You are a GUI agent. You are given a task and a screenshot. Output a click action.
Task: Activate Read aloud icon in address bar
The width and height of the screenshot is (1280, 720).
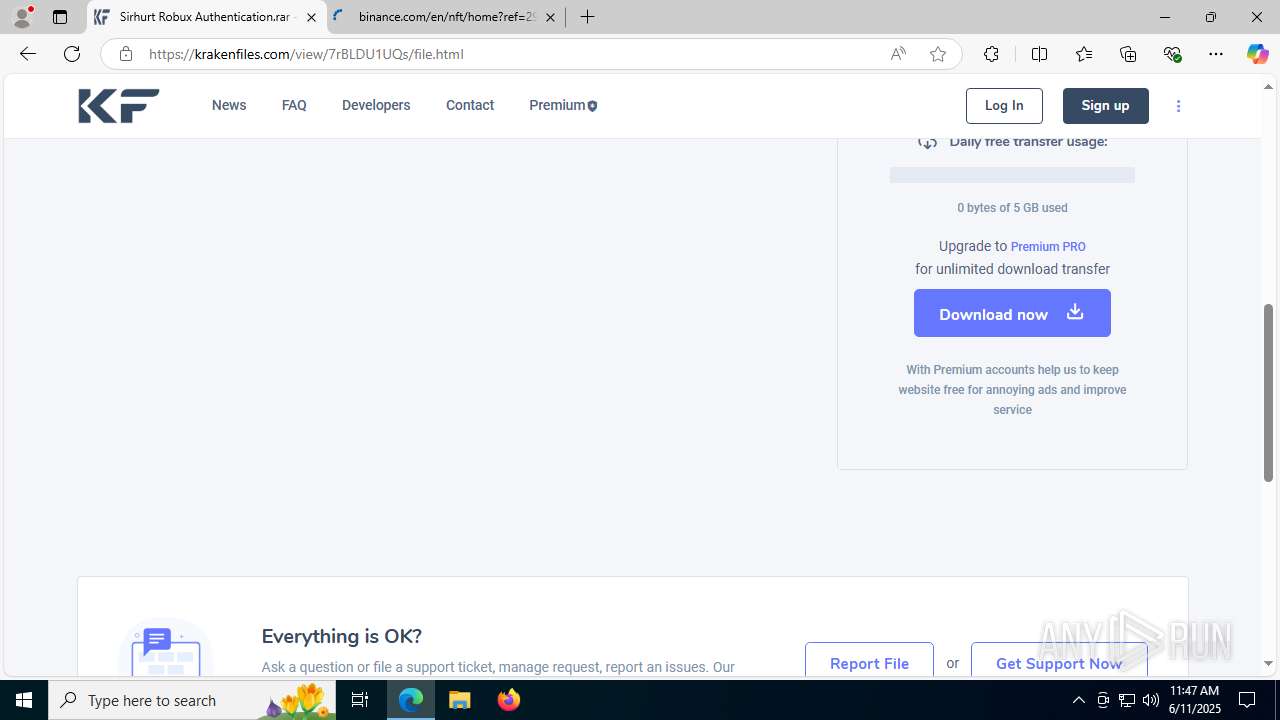898,54
